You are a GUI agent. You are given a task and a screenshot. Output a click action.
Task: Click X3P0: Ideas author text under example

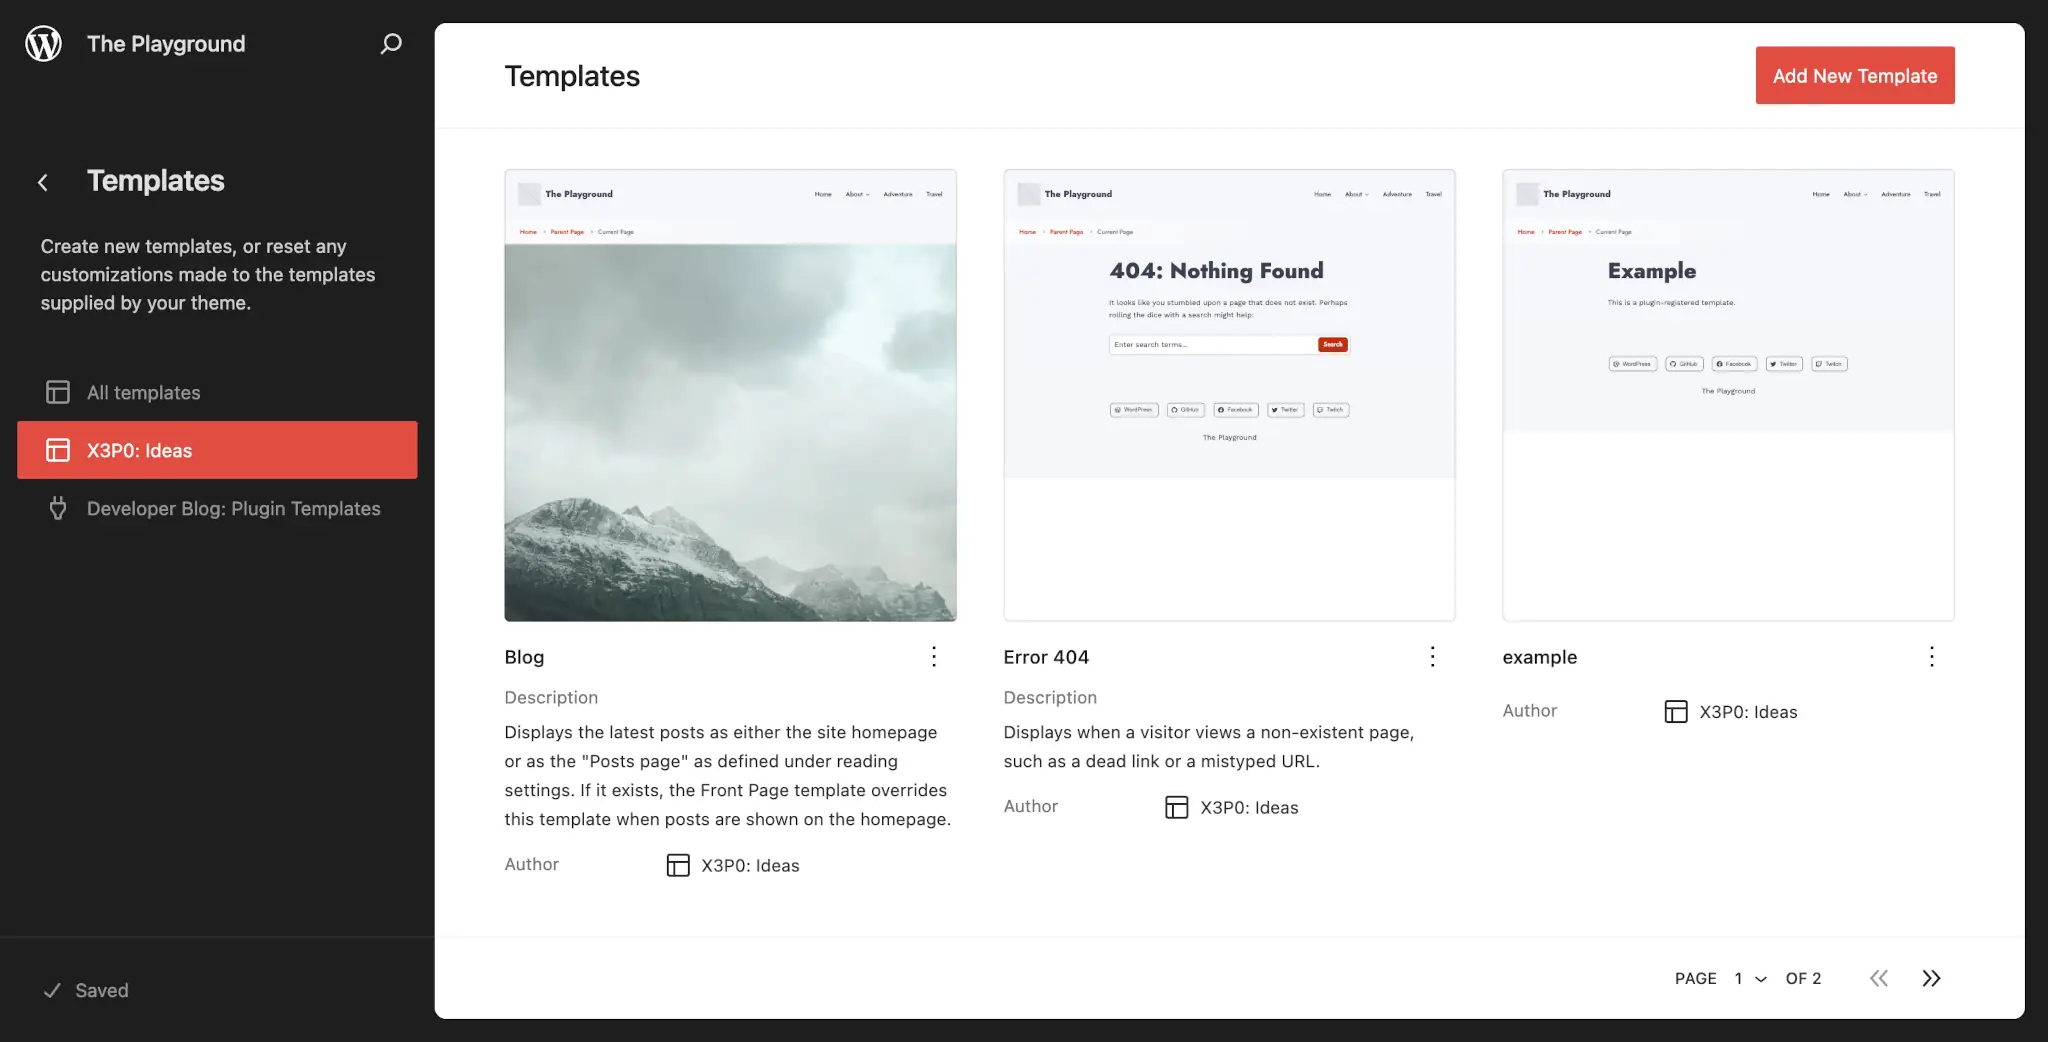1748,712
